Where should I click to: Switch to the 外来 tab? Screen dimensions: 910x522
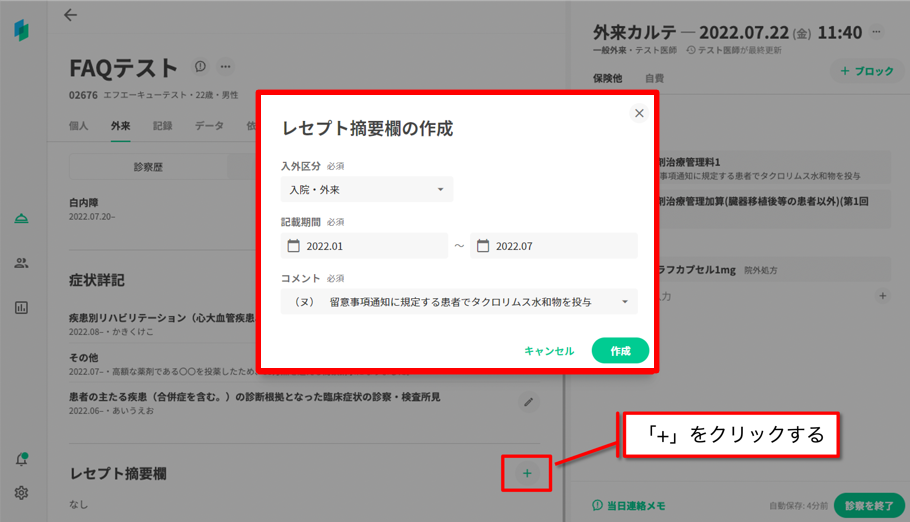click(x=121, y=126)
